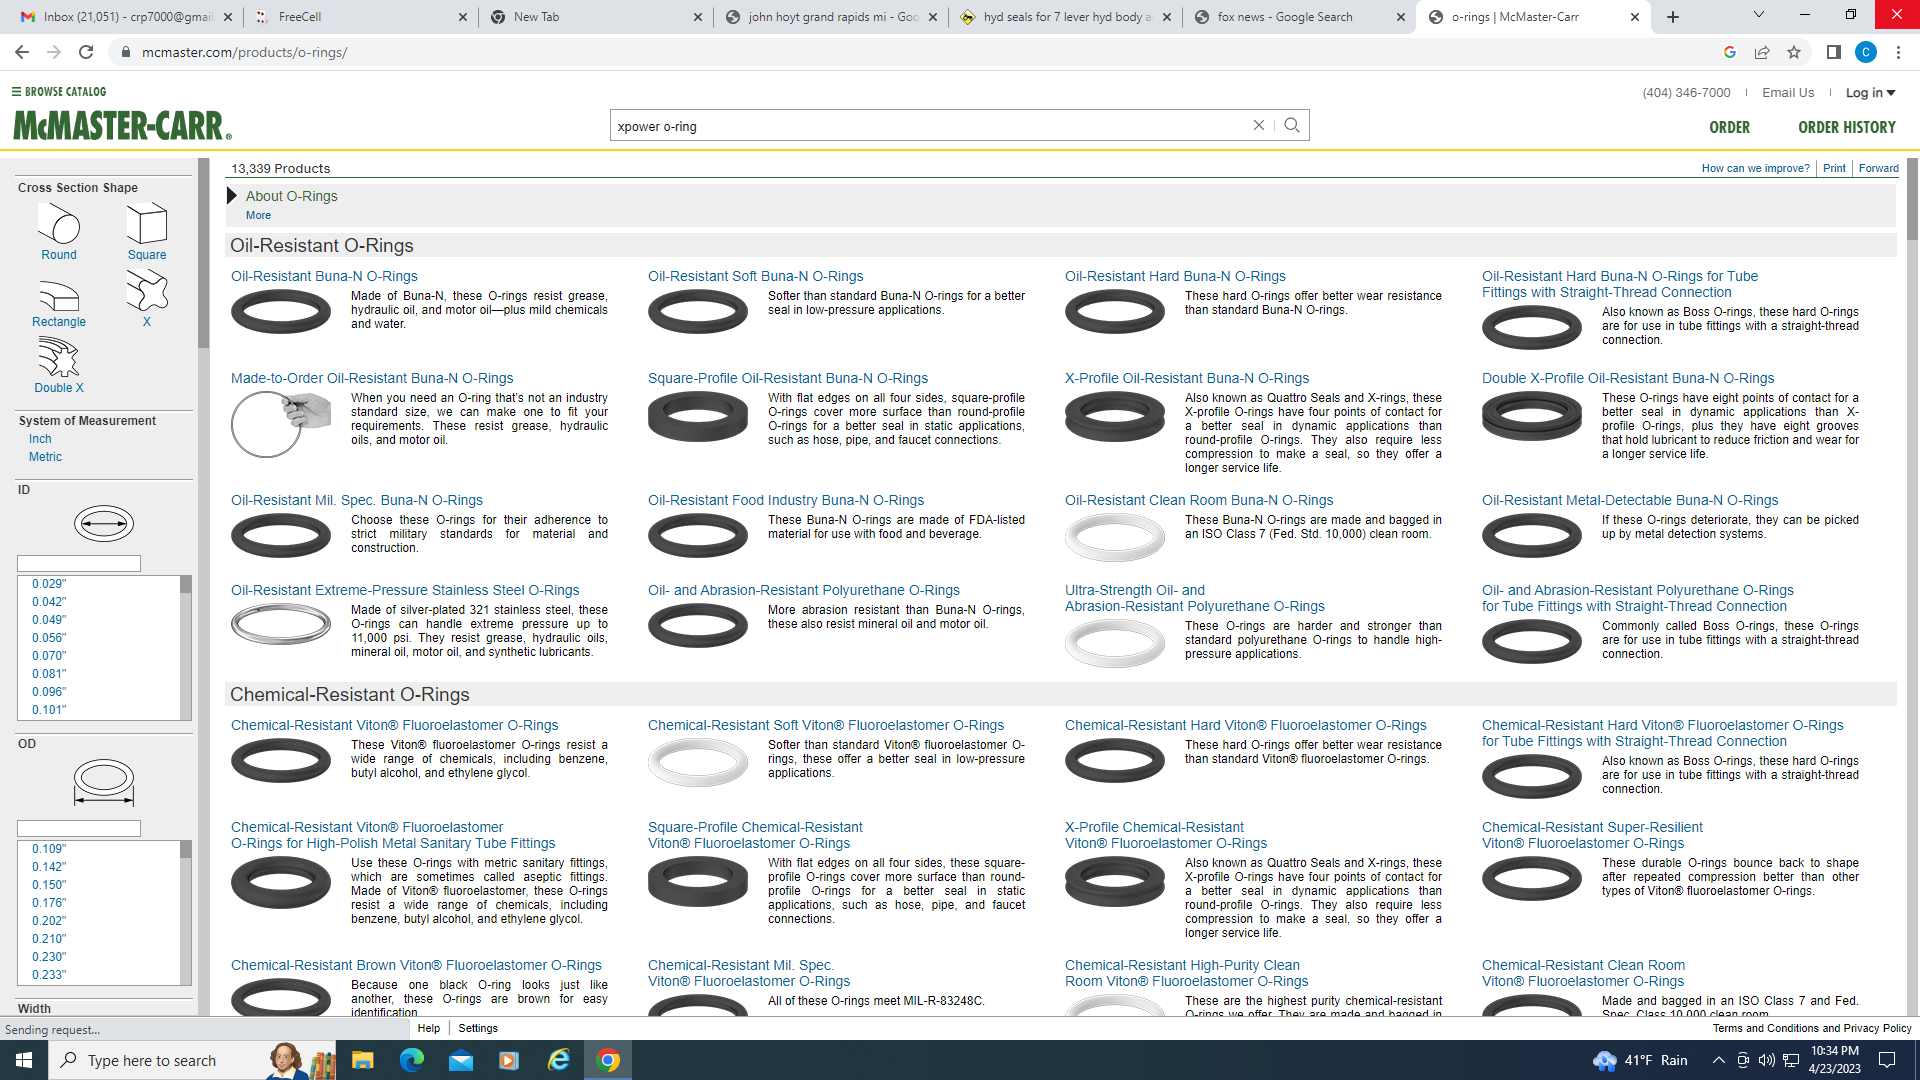Toggle the browser side panel icon

click(x=1833, y=52)
